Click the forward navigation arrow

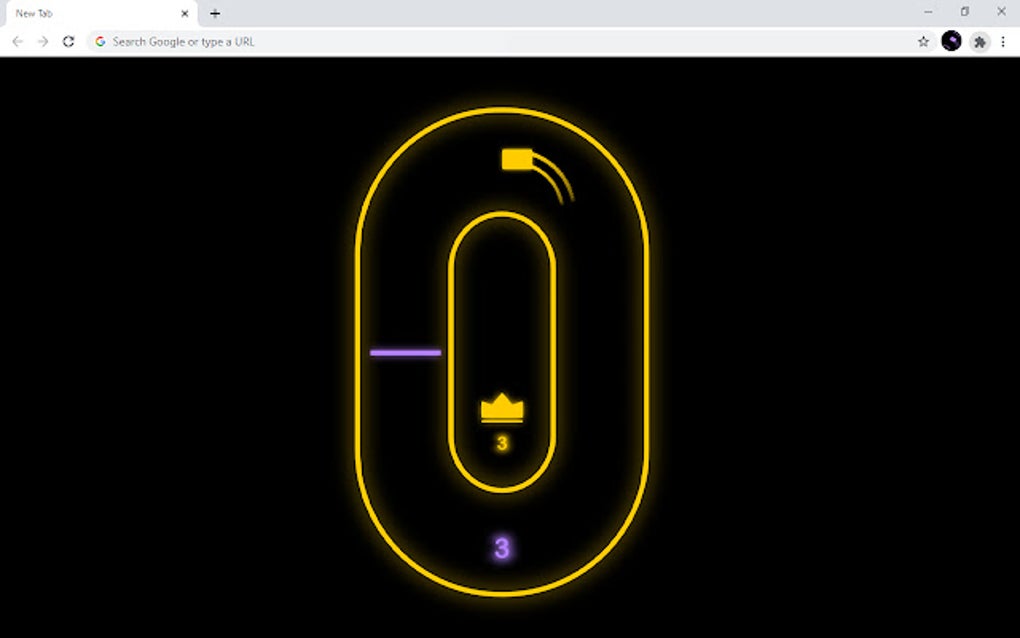[x=42, y=41]
